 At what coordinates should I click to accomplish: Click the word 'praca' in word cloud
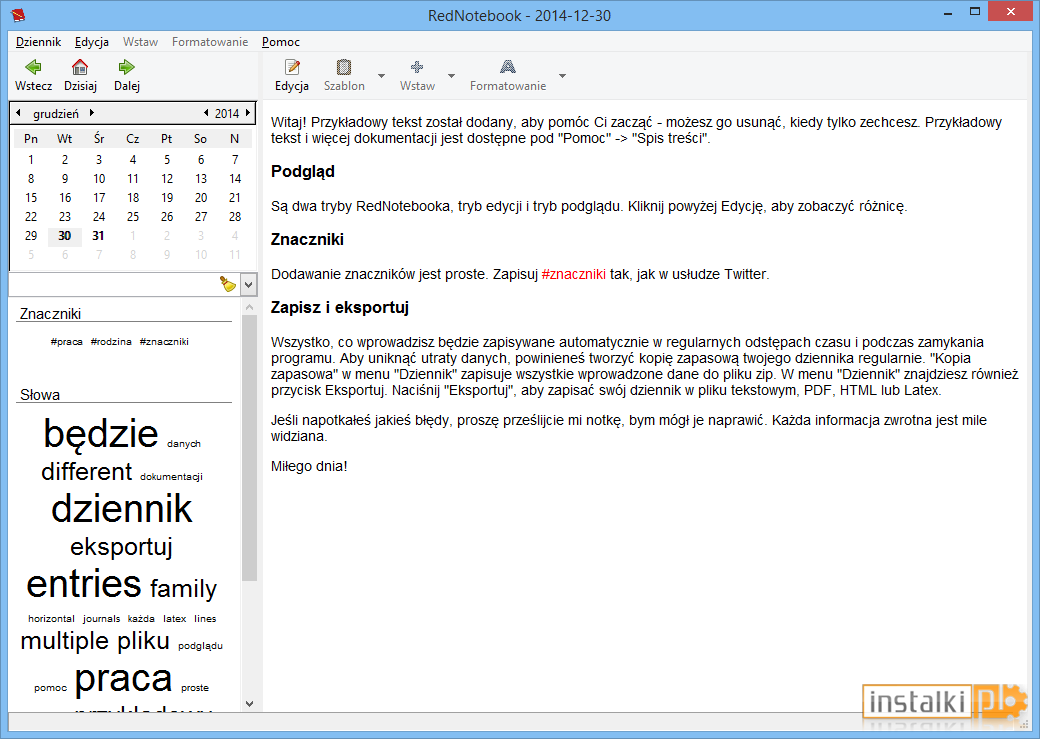click(x=123, y=679)
